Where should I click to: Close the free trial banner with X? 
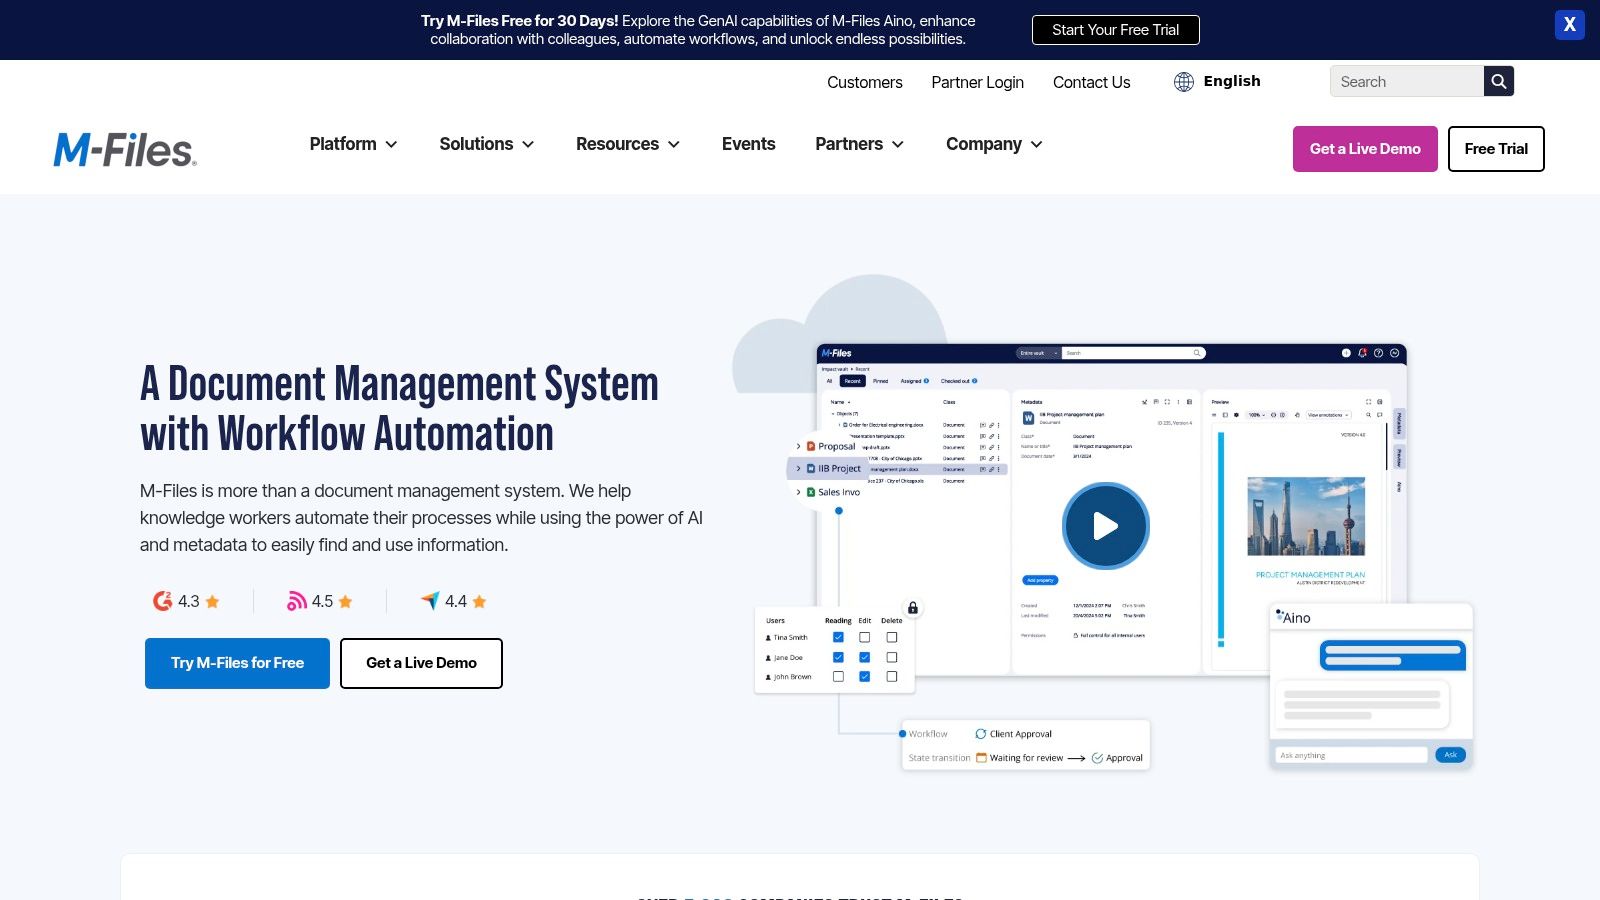click(x=1569, y=25)
